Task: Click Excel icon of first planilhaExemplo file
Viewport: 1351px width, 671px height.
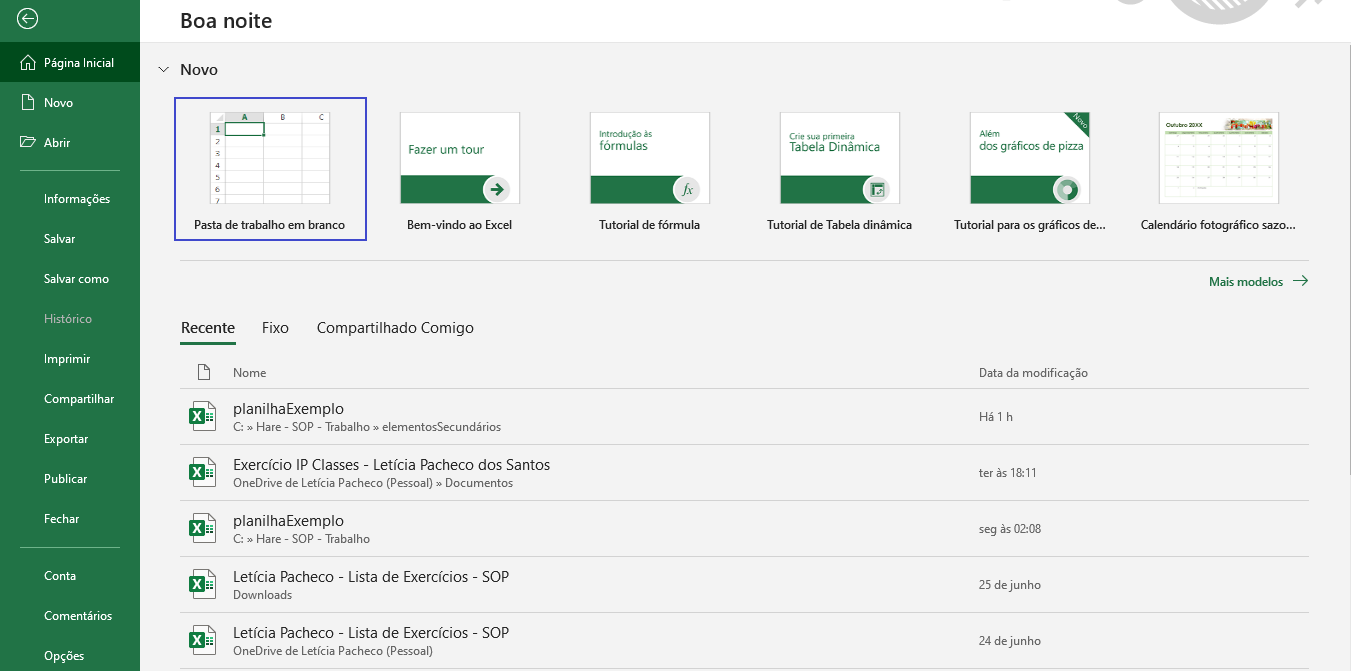Action: click(203, 416)
